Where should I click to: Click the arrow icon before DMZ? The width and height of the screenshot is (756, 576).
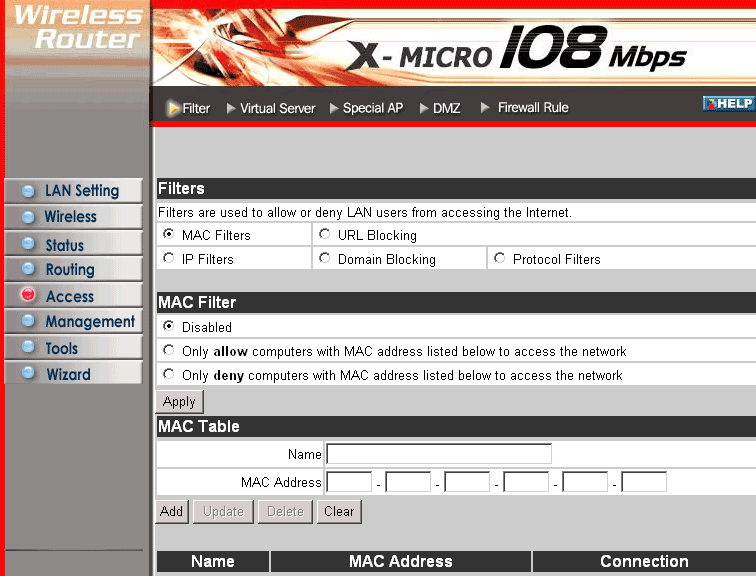424,108
